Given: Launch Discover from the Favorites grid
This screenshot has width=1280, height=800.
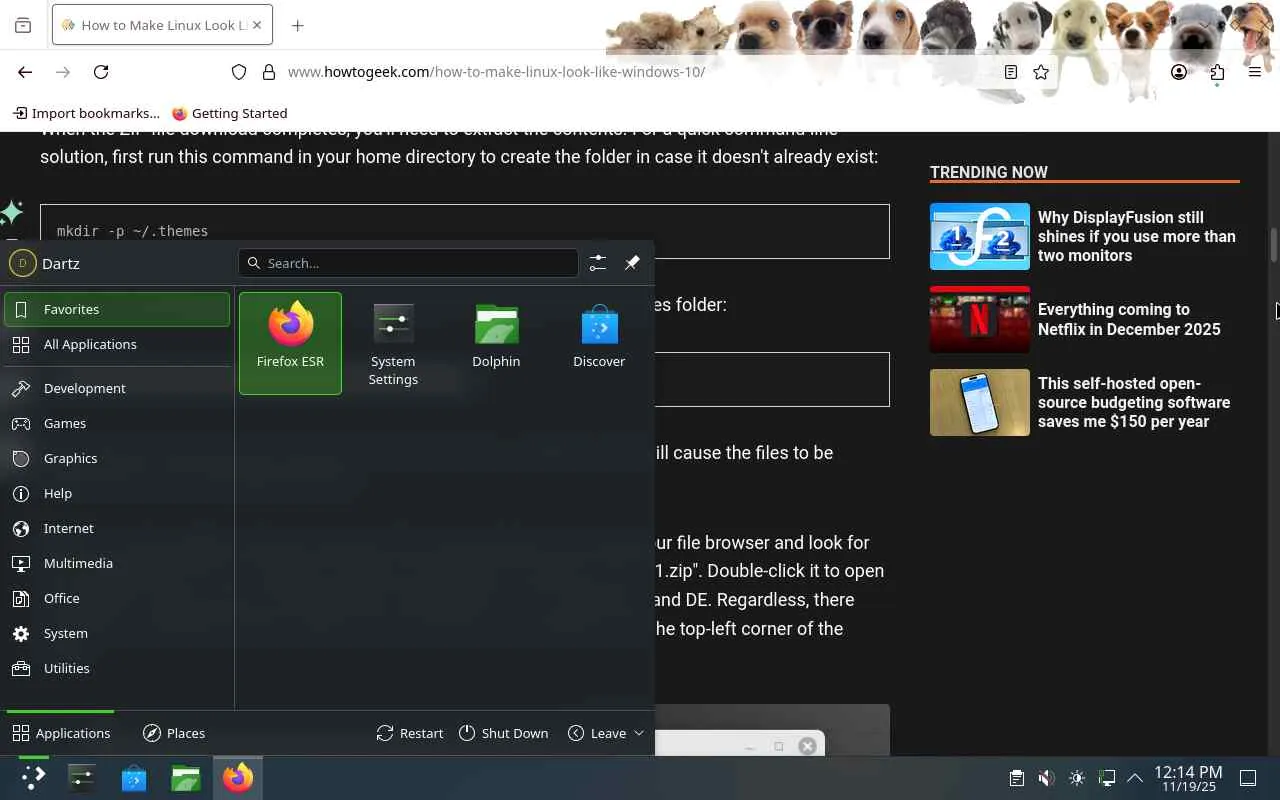Looking at the screenshot, I should pos(599,343).
